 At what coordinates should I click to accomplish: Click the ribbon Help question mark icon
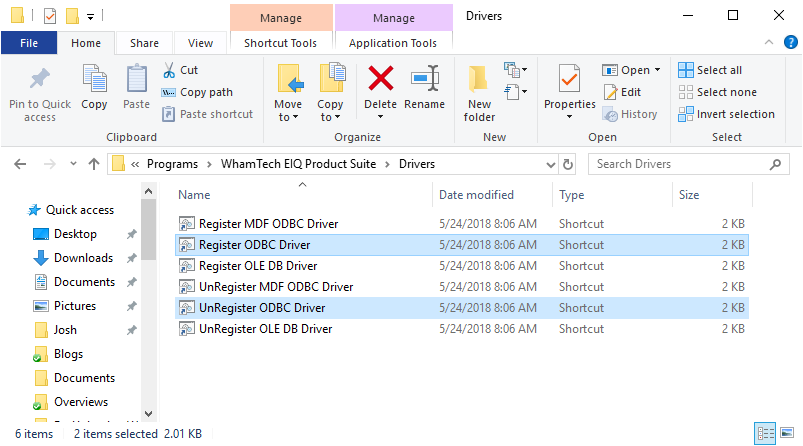(787, 43)
